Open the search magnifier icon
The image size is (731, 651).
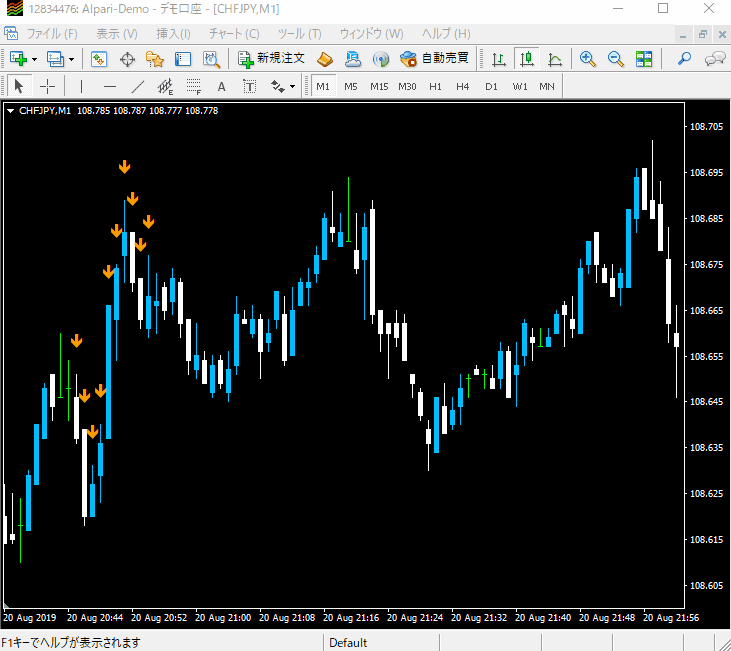pos(684,59)
